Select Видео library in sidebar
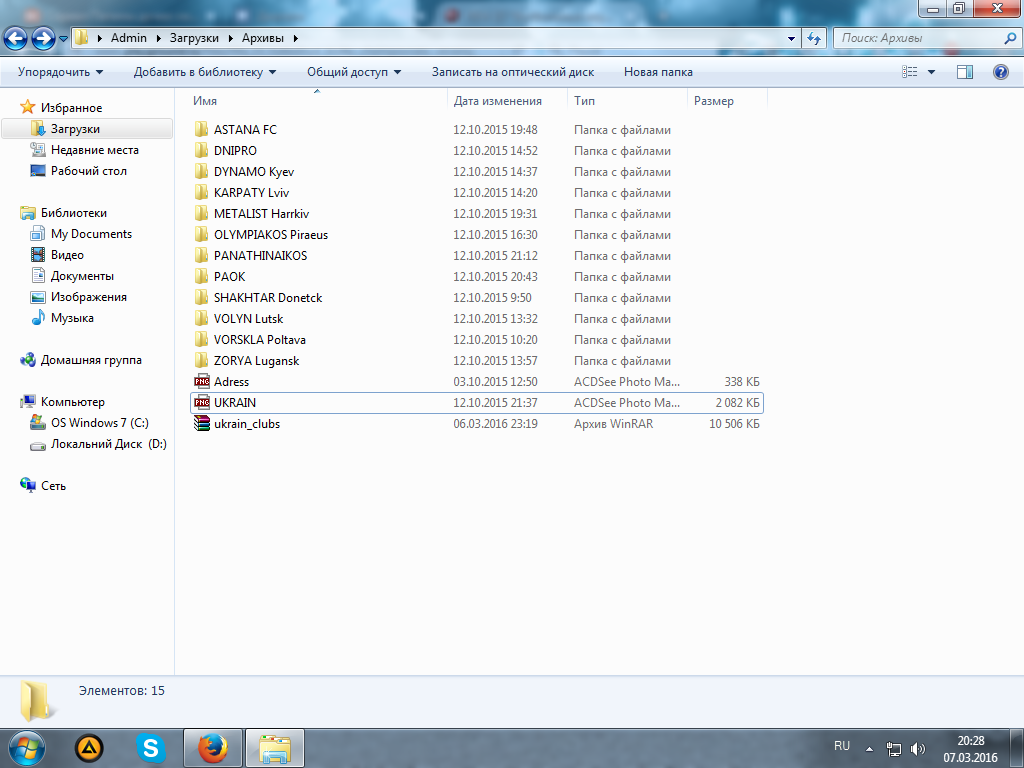Screen dimensions: 1024x768 tap(67, 254)
